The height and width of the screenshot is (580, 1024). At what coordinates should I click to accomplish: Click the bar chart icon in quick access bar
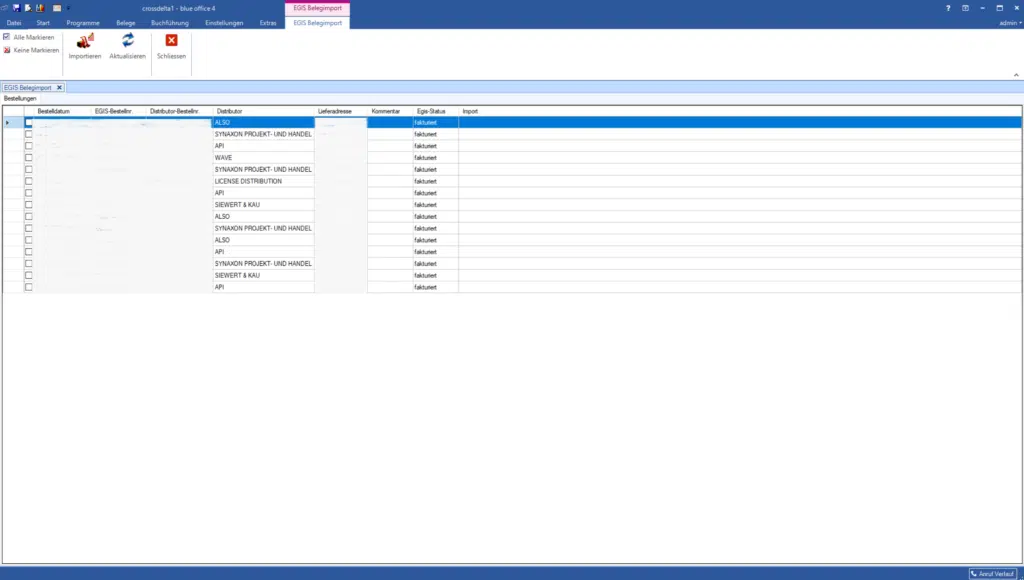click(x=40, y=8)
